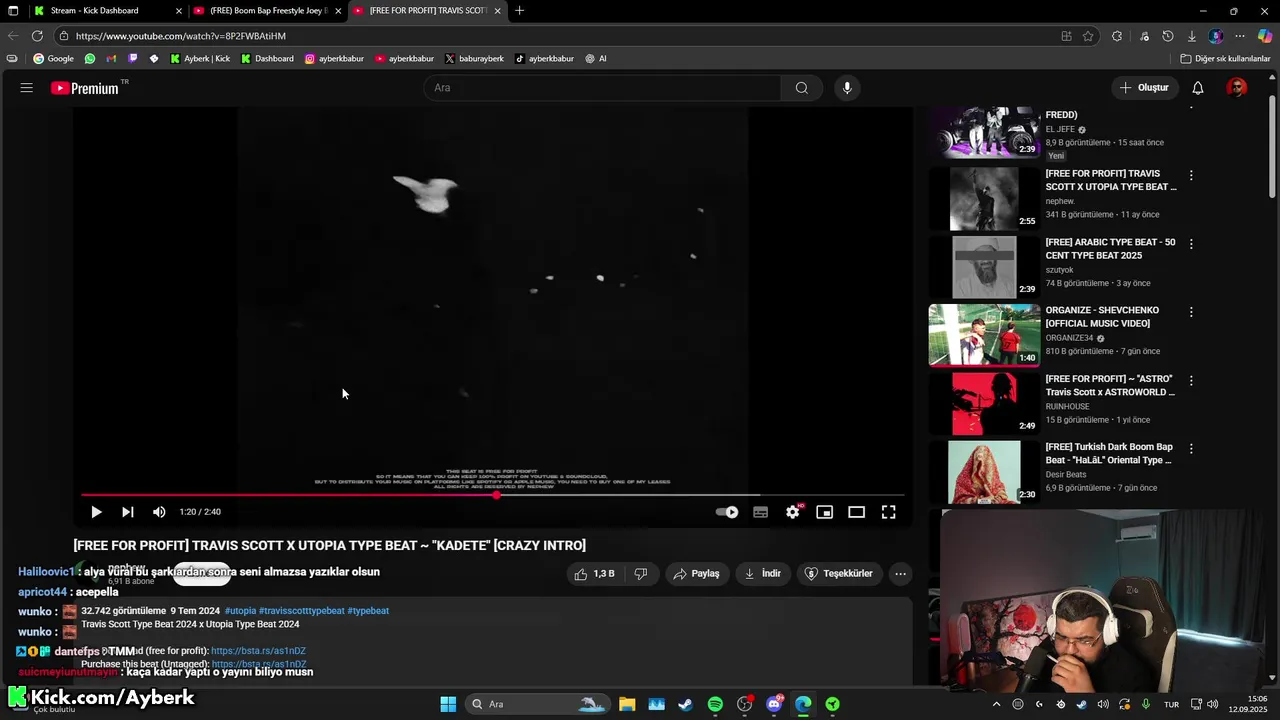This screenshot has width=1280, height=720.
Task: Open Diğer sık kullanılanlar bookmarks folder
Action: tap(1225, 59)
